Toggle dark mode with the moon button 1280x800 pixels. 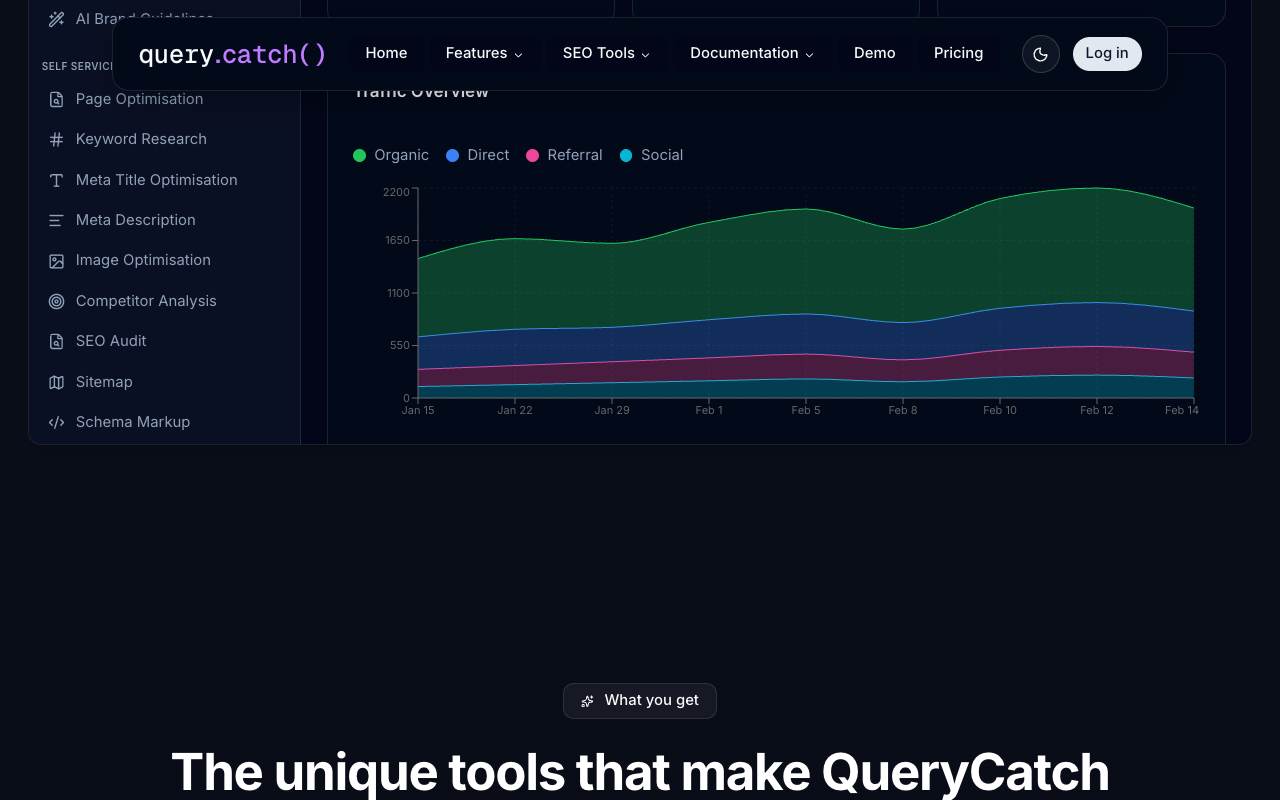click(1040, 54)
